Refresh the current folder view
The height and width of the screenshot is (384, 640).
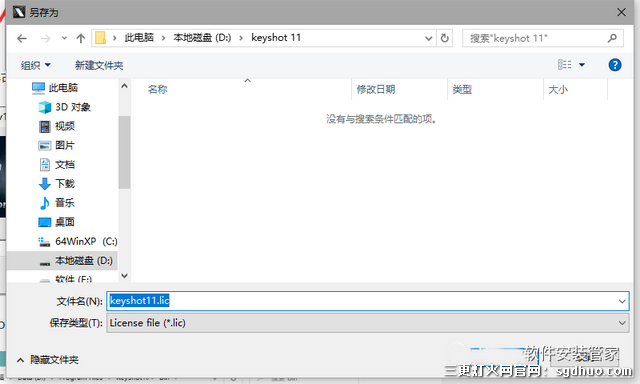444,38
